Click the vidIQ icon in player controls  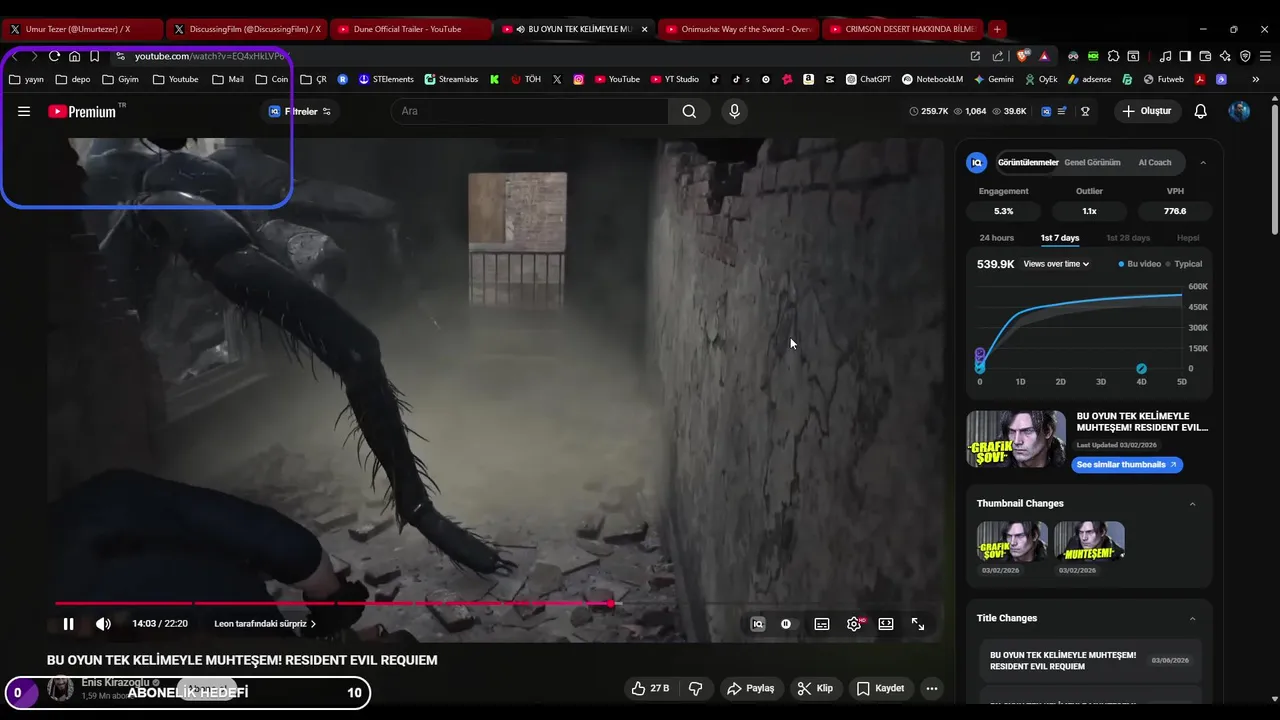[758, 624]
